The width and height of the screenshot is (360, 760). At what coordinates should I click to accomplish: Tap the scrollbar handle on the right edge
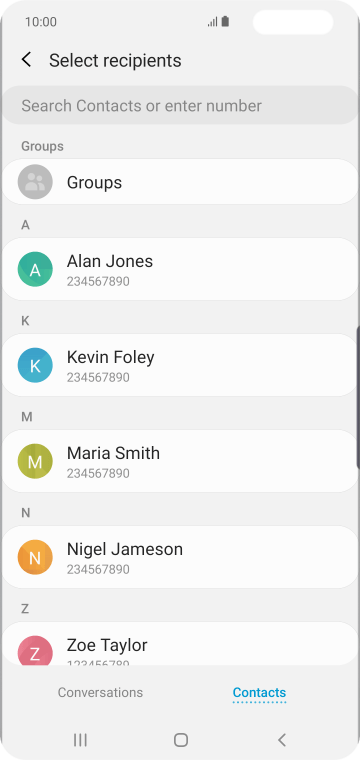click(358, 397)
